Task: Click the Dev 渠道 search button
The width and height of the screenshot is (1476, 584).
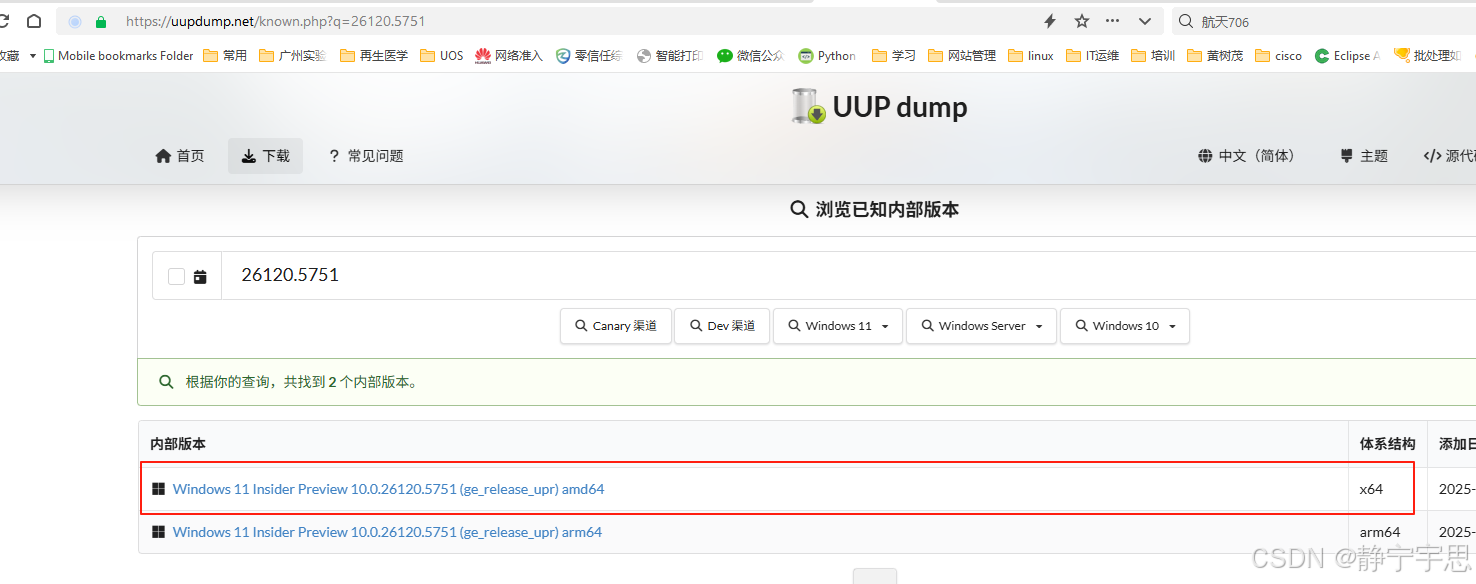Action: click(721, 326)
